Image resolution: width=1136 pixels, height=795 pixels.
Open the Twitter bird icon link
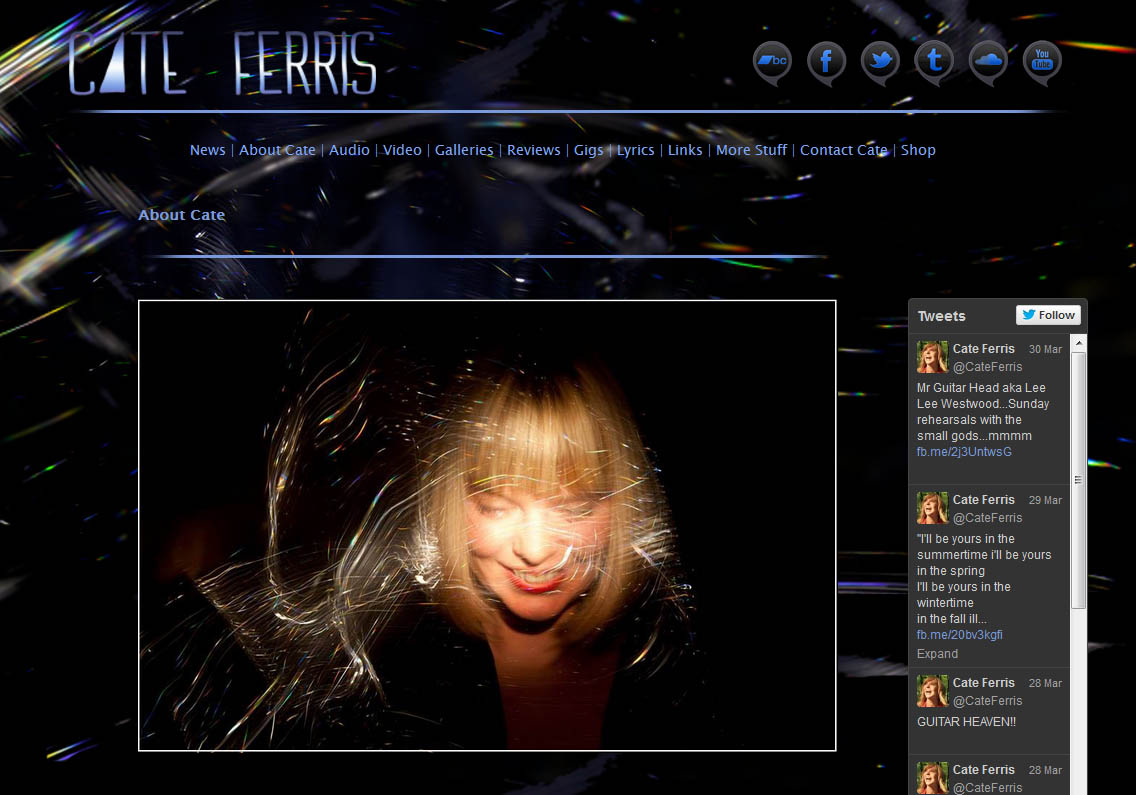pyautogui.click(x=880, y=62)
